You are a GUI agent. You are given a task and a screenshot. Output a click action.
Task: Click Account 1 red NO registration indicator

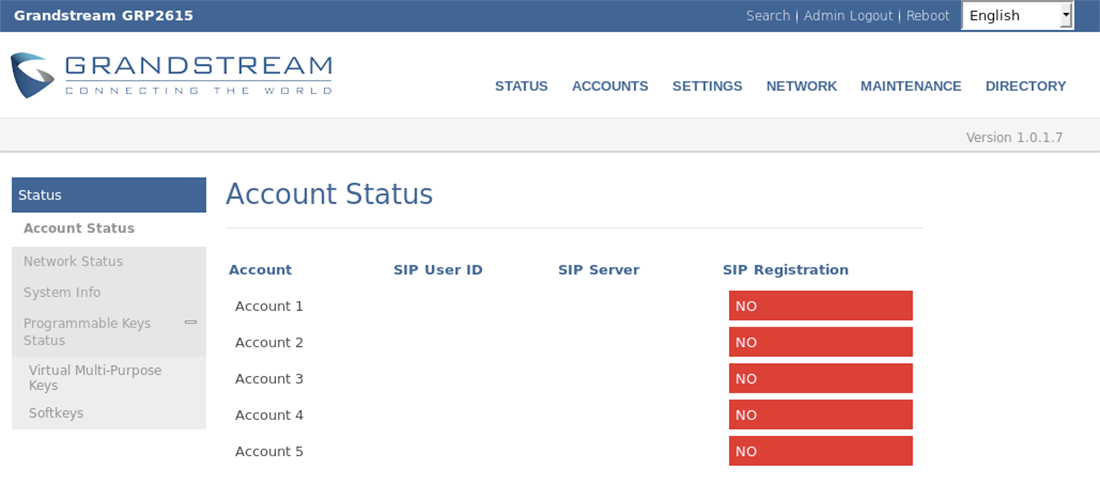pyautogui.click(x=820, y=306)
